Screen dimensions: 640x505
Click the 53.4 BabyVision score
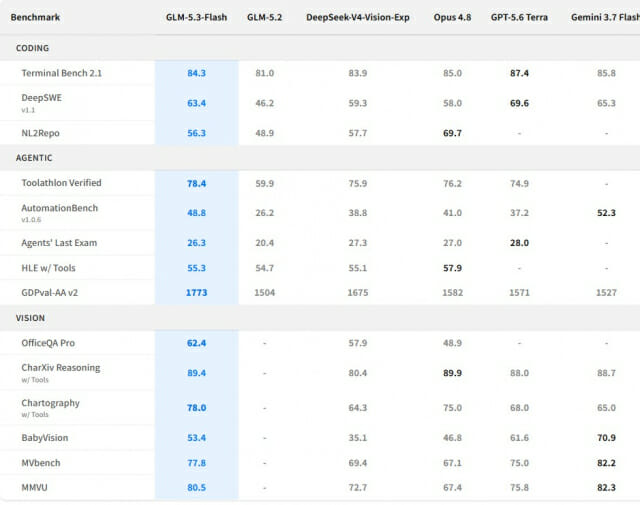pos(196,438)
